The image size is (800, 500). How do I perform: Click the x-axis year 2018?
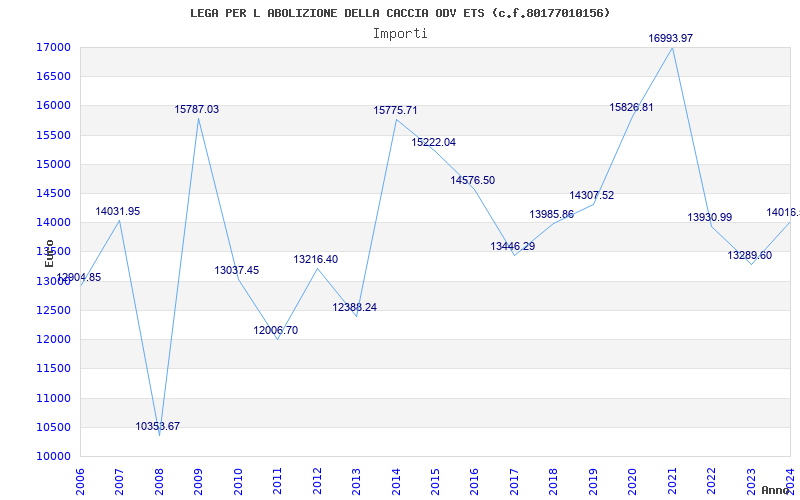[554, 481]
